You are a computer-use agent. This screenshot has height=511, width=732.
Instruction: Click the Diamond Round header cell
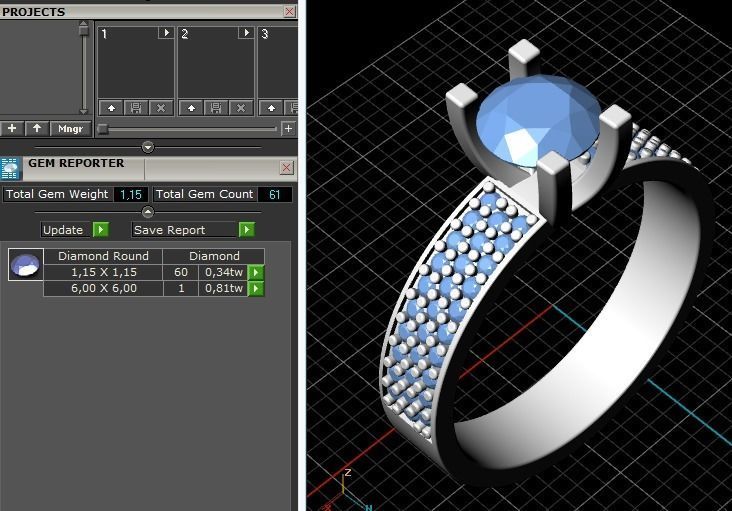(103, 256)
